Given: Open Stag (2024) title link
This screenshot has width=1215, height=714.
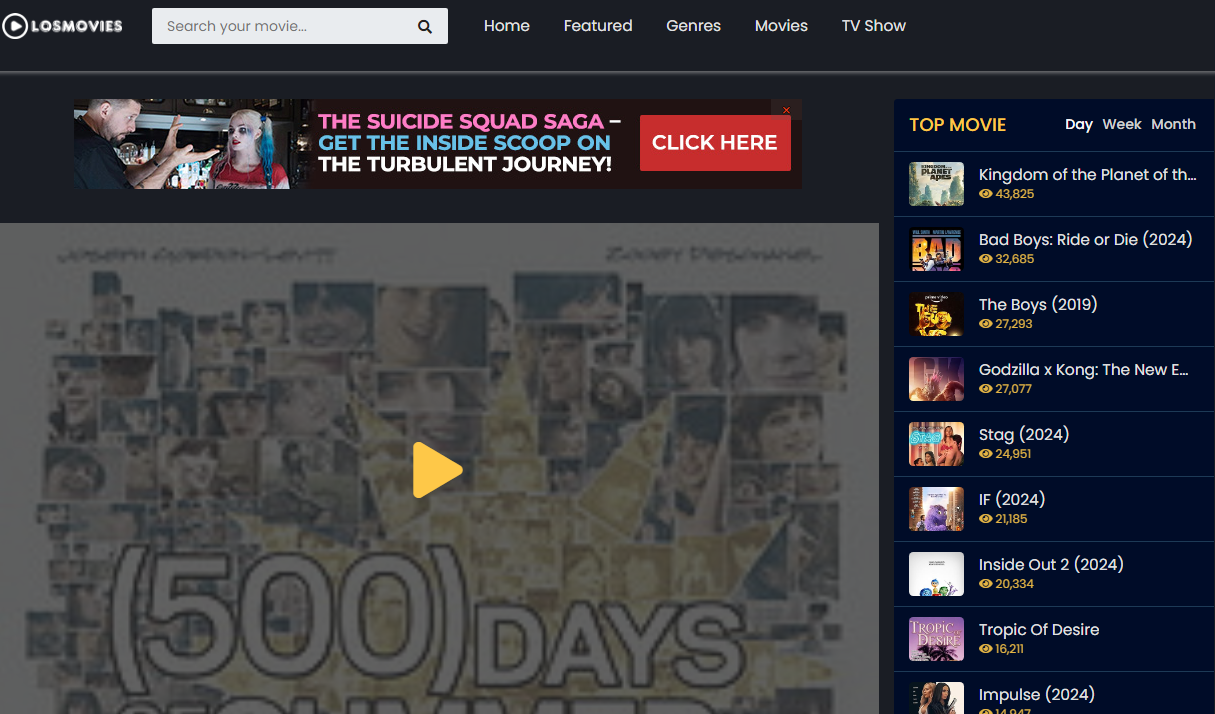Looking at the screenshot, I should coord(1024,434).
